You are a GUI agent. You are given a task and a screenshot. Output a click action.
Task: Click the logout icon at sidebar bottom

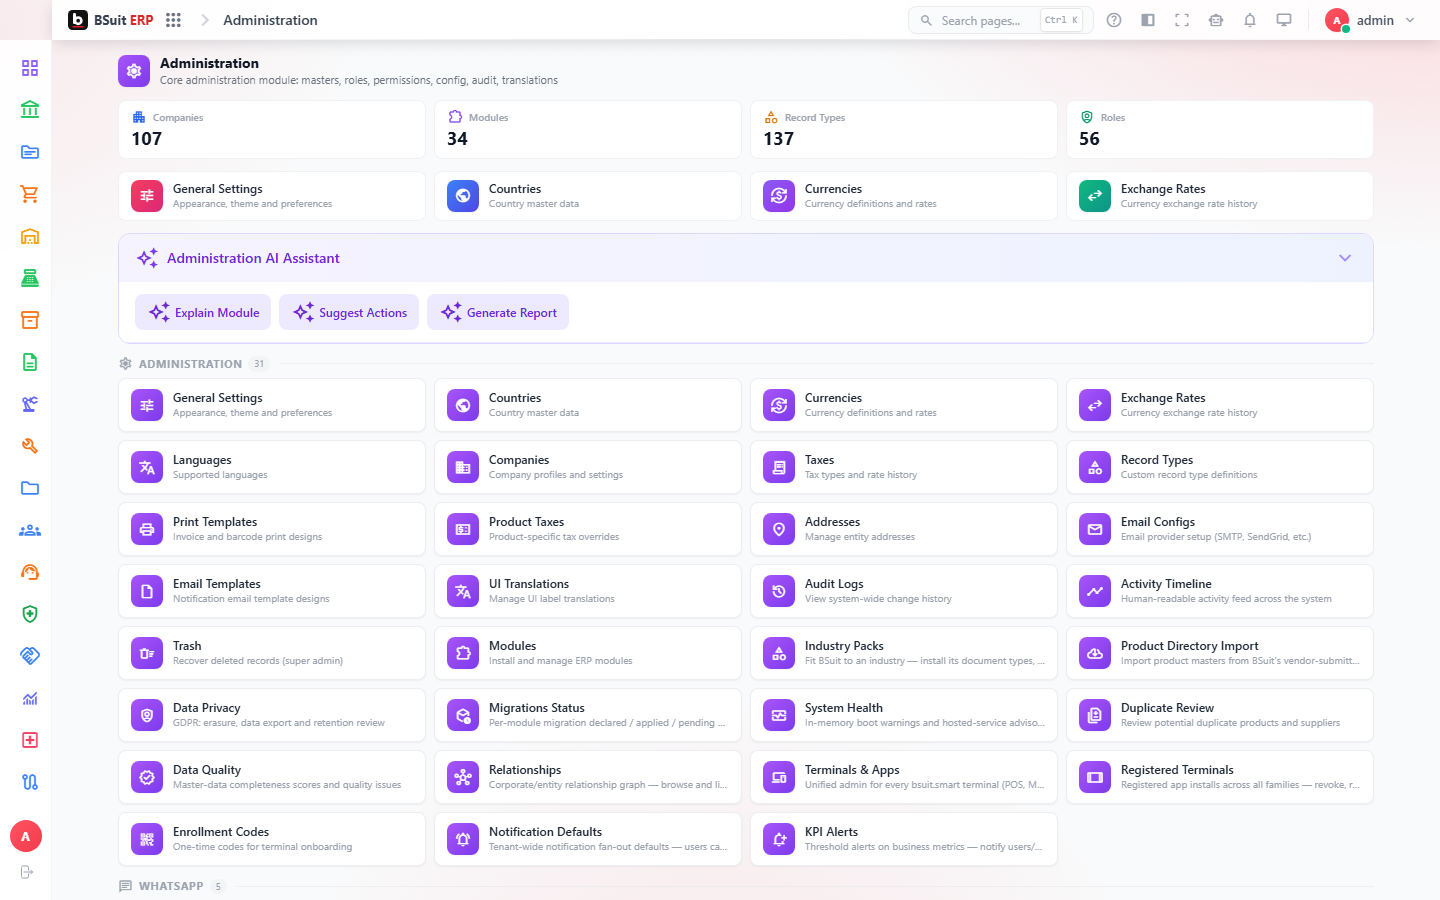tap(27, 872)
